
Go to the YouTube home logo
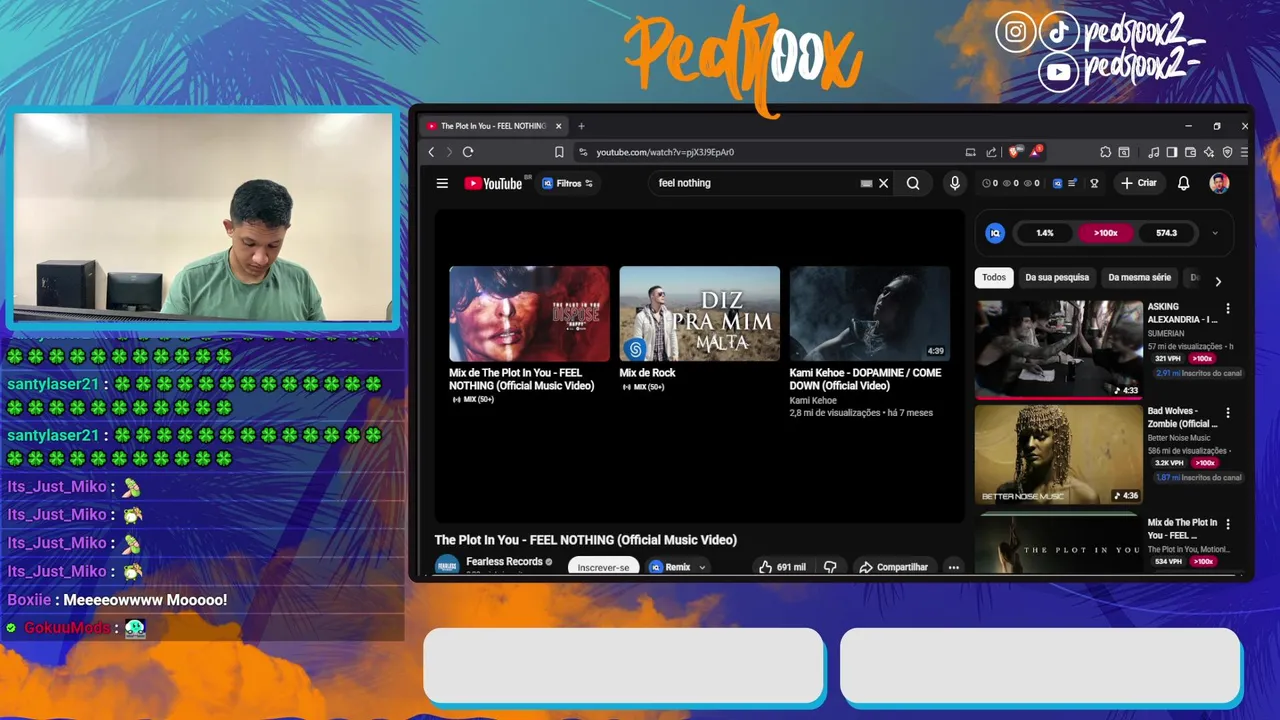pyautogui.click(x=493, y=183)
